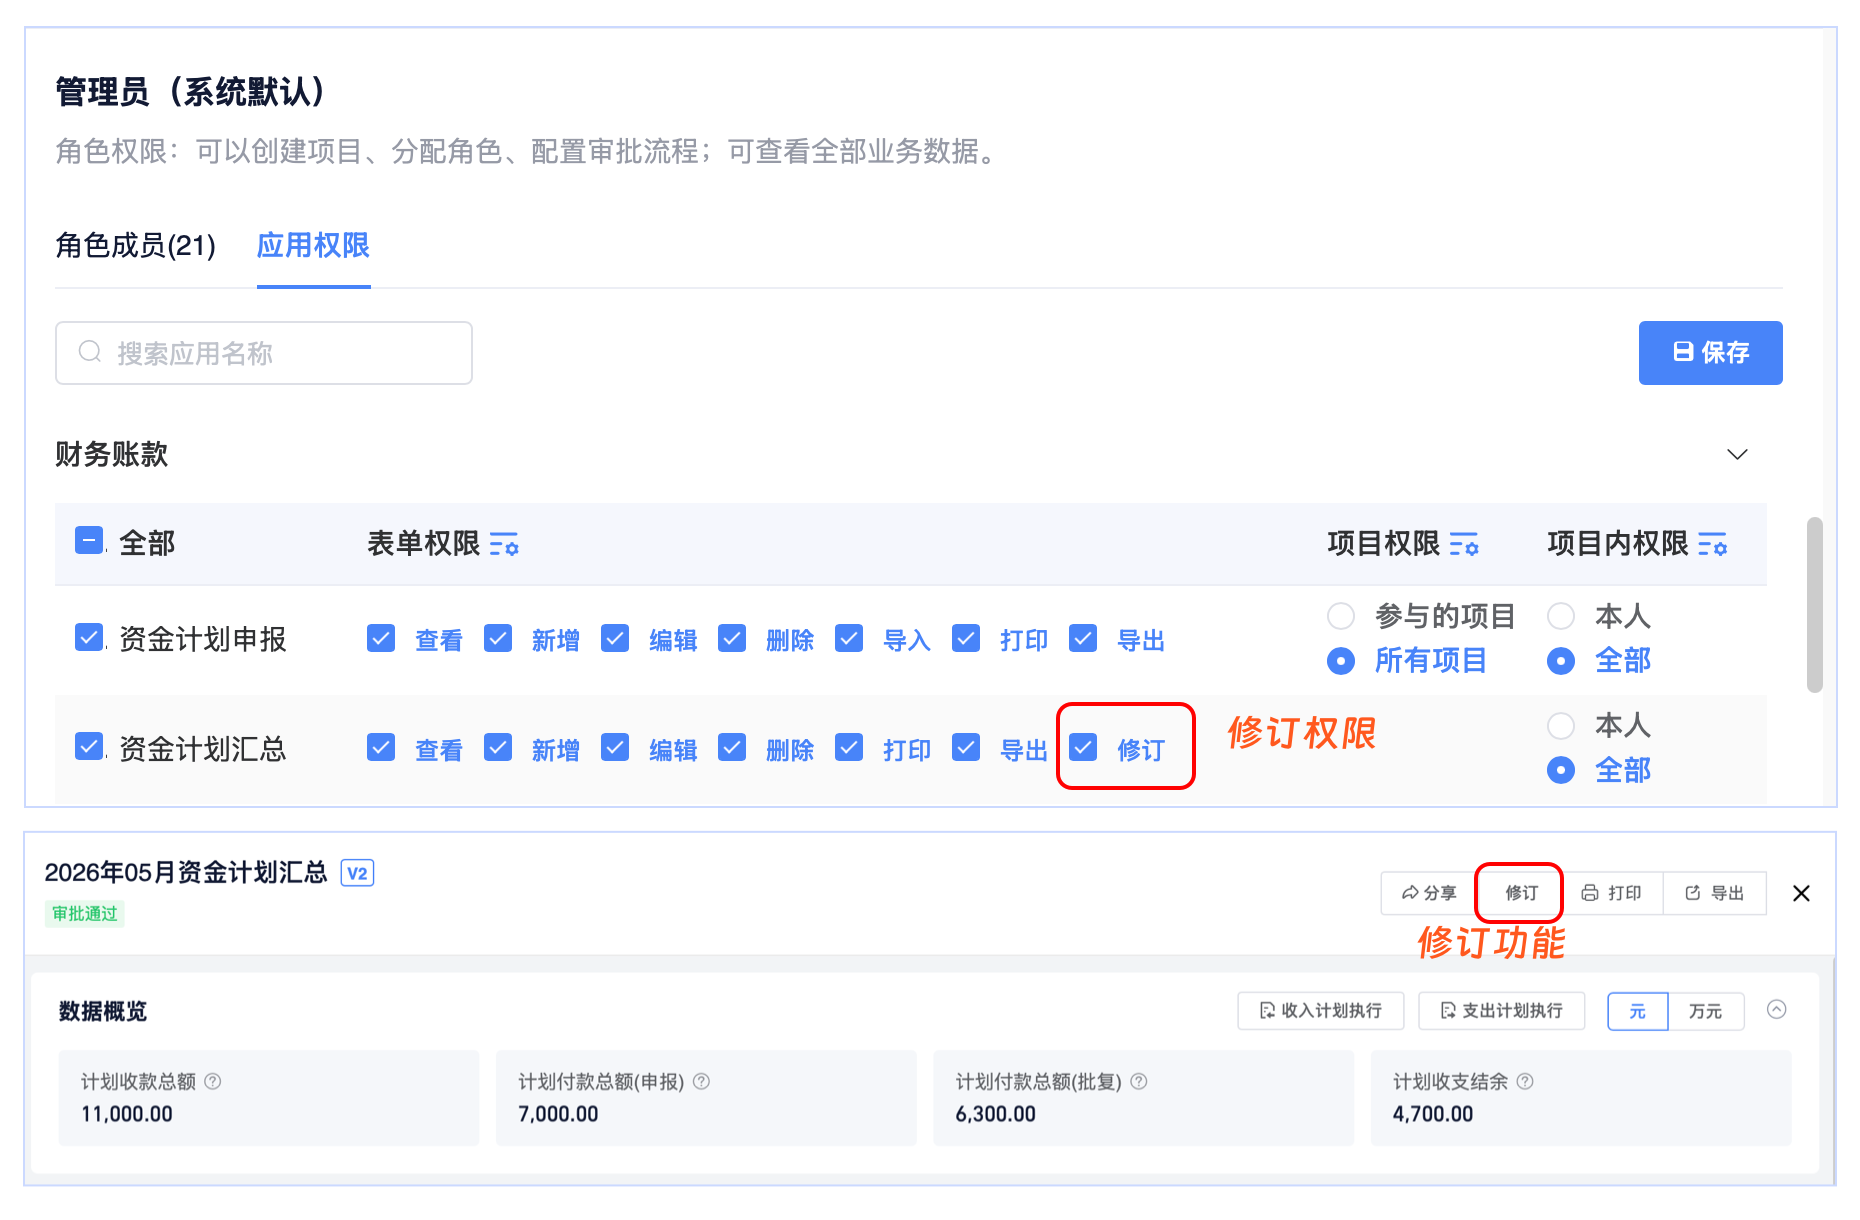Switch amount unit to 万元

(x=1706, y=1011)
